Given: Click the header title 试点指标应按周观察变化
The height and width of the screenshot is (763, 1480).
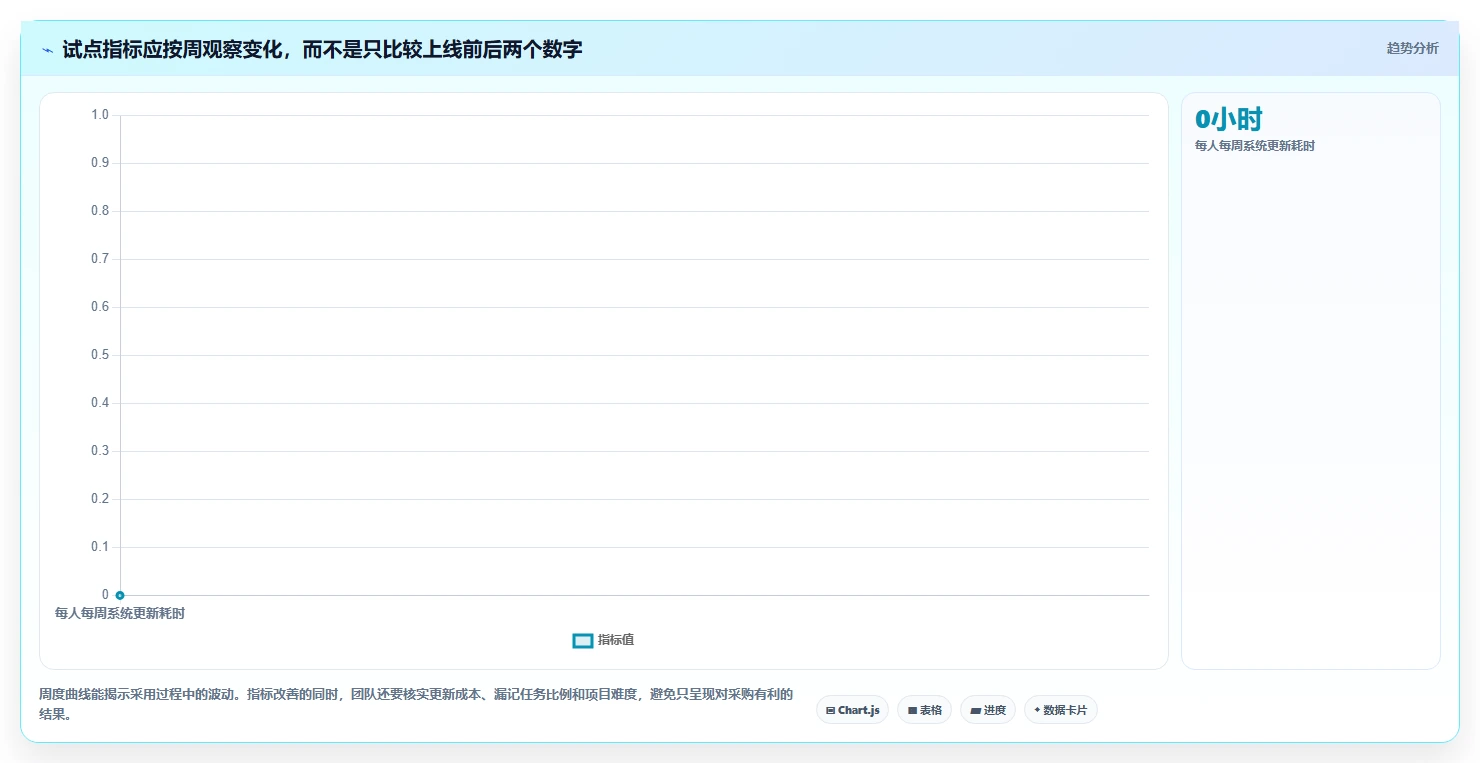Looking at the screenshot, I should pyautogui.click(x=322, y=49).
